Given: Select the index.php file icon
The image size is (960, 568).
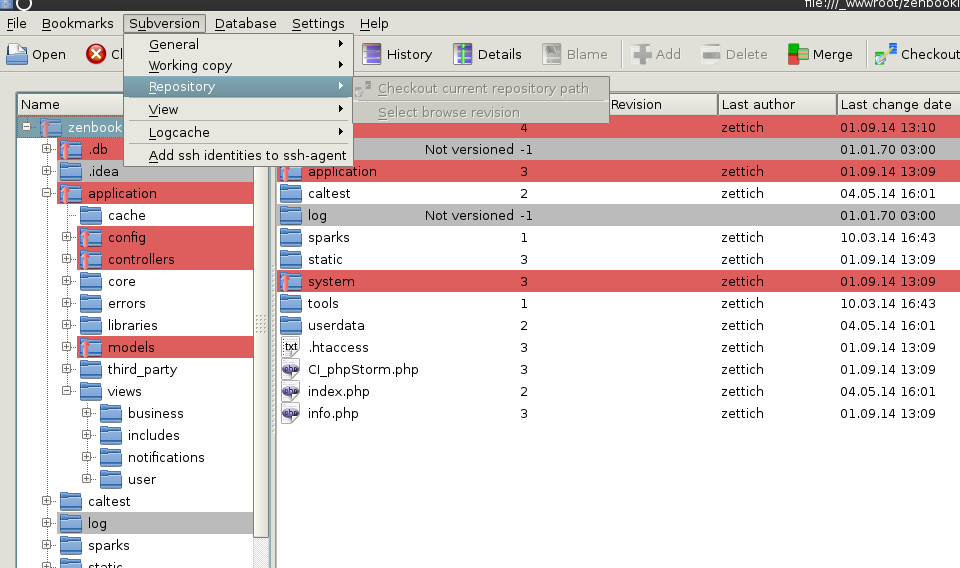Looking at the screenshot, I should 291,391.
